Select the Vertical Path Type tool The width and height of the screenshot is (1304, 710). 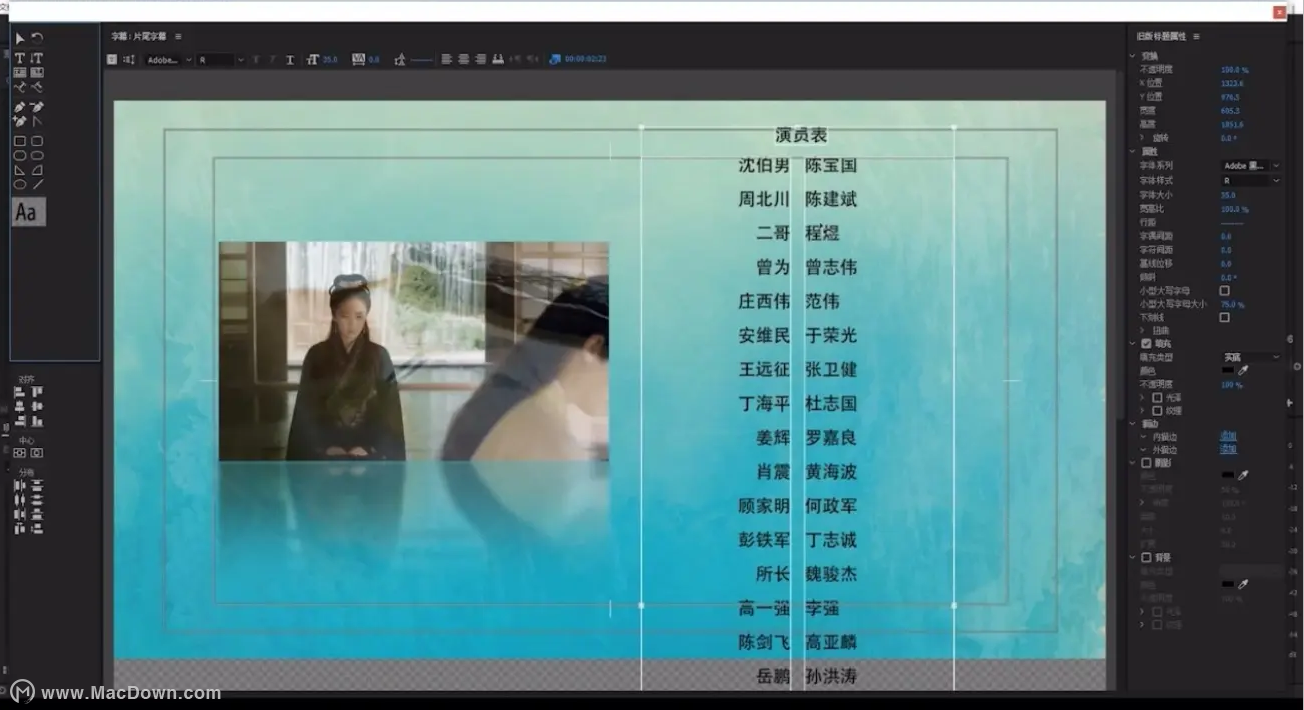(37, 87)
